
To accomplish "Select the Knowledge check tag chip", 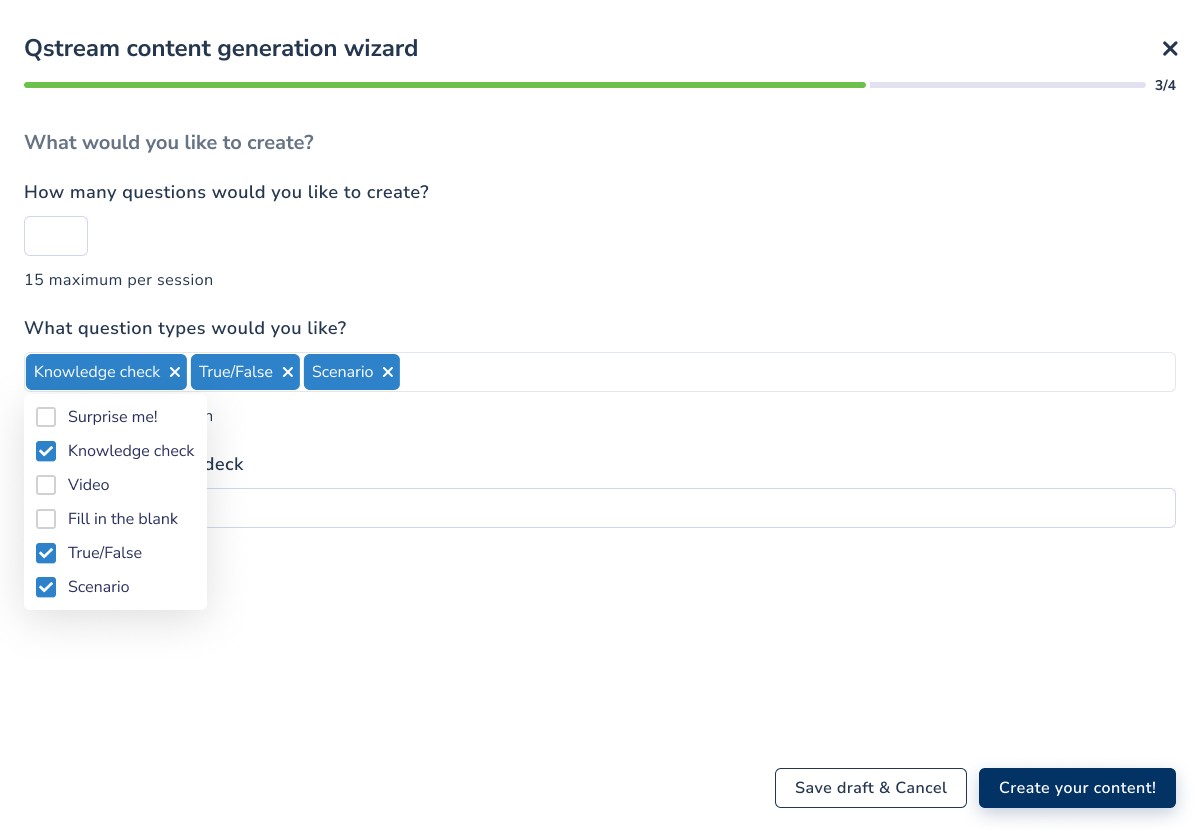I will [97, 372].
